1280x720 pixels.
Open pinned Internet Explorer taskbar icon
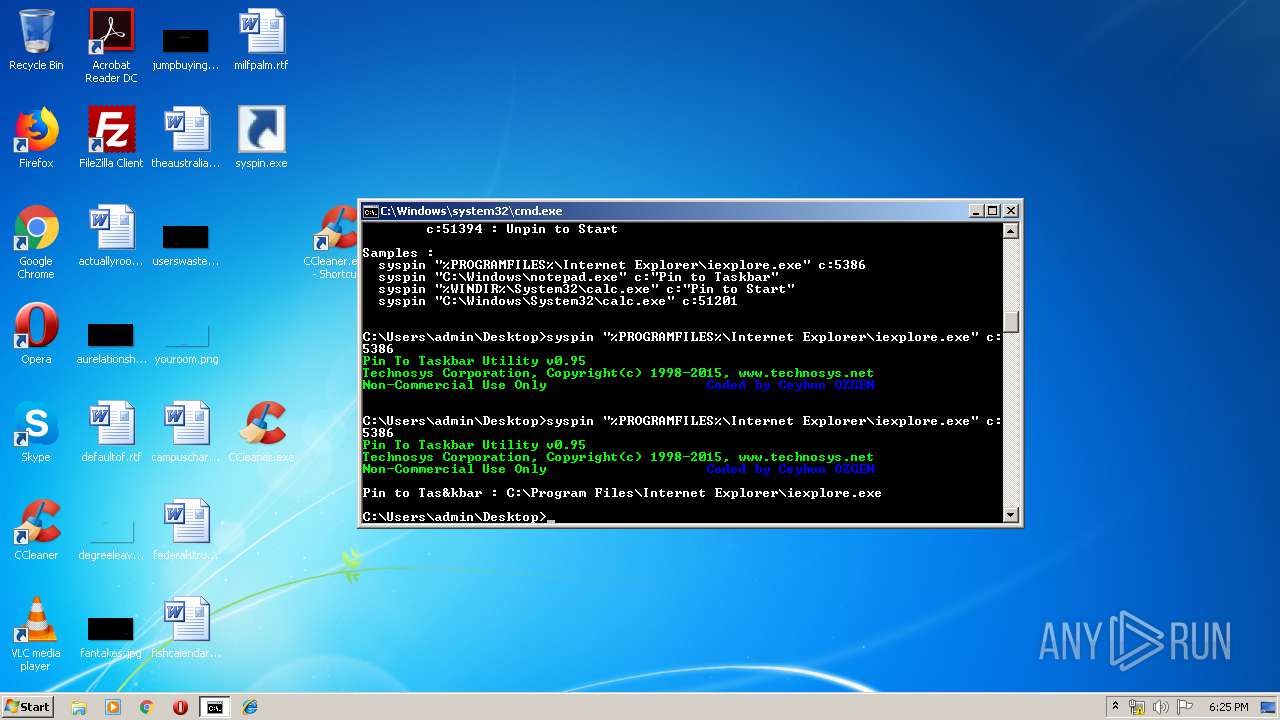click(x=250, y=707)
